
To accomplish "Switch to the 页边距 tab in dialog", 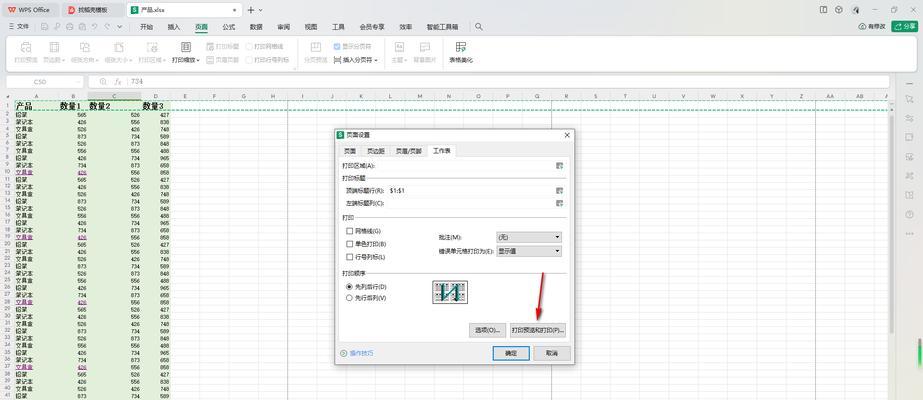I will pos(375,151).
